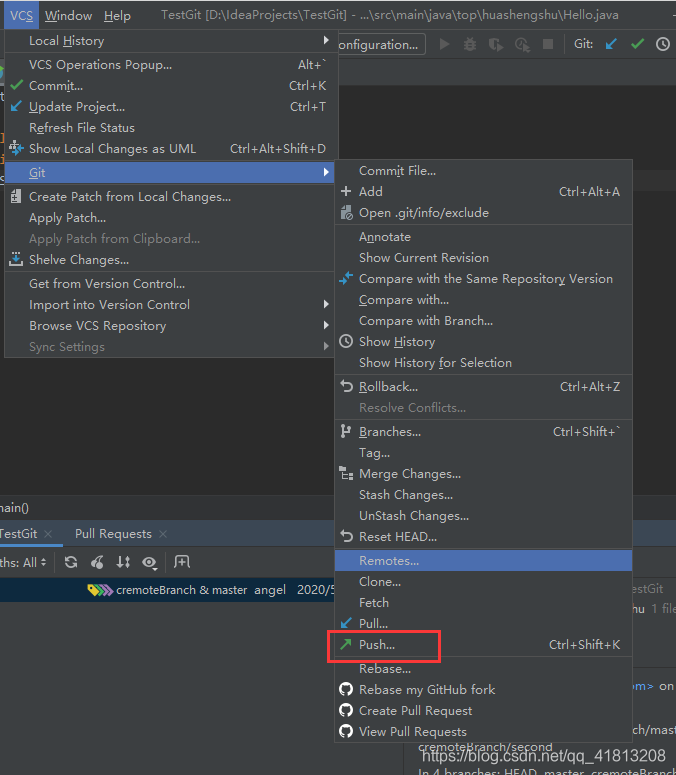Choose Stash Changes...
Screen dimensions: 676x775
pos(484,495)
